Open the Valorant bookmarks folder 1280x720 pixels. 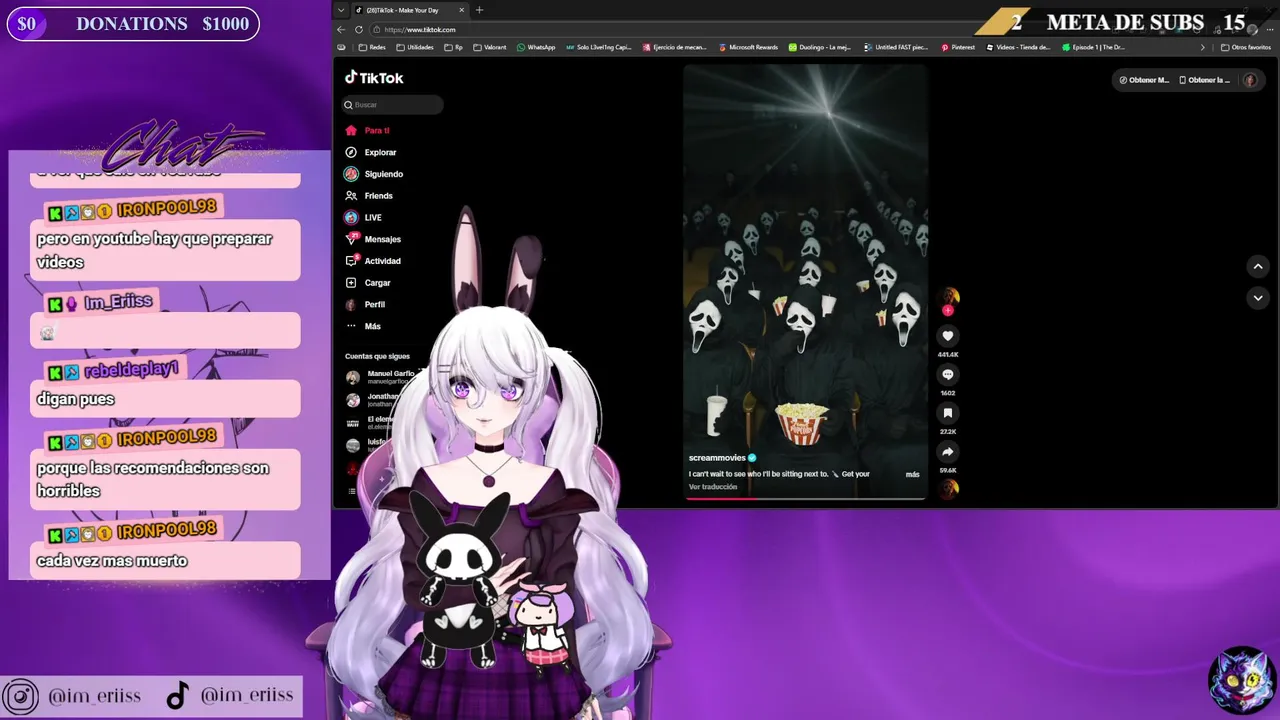coord(490,47)
